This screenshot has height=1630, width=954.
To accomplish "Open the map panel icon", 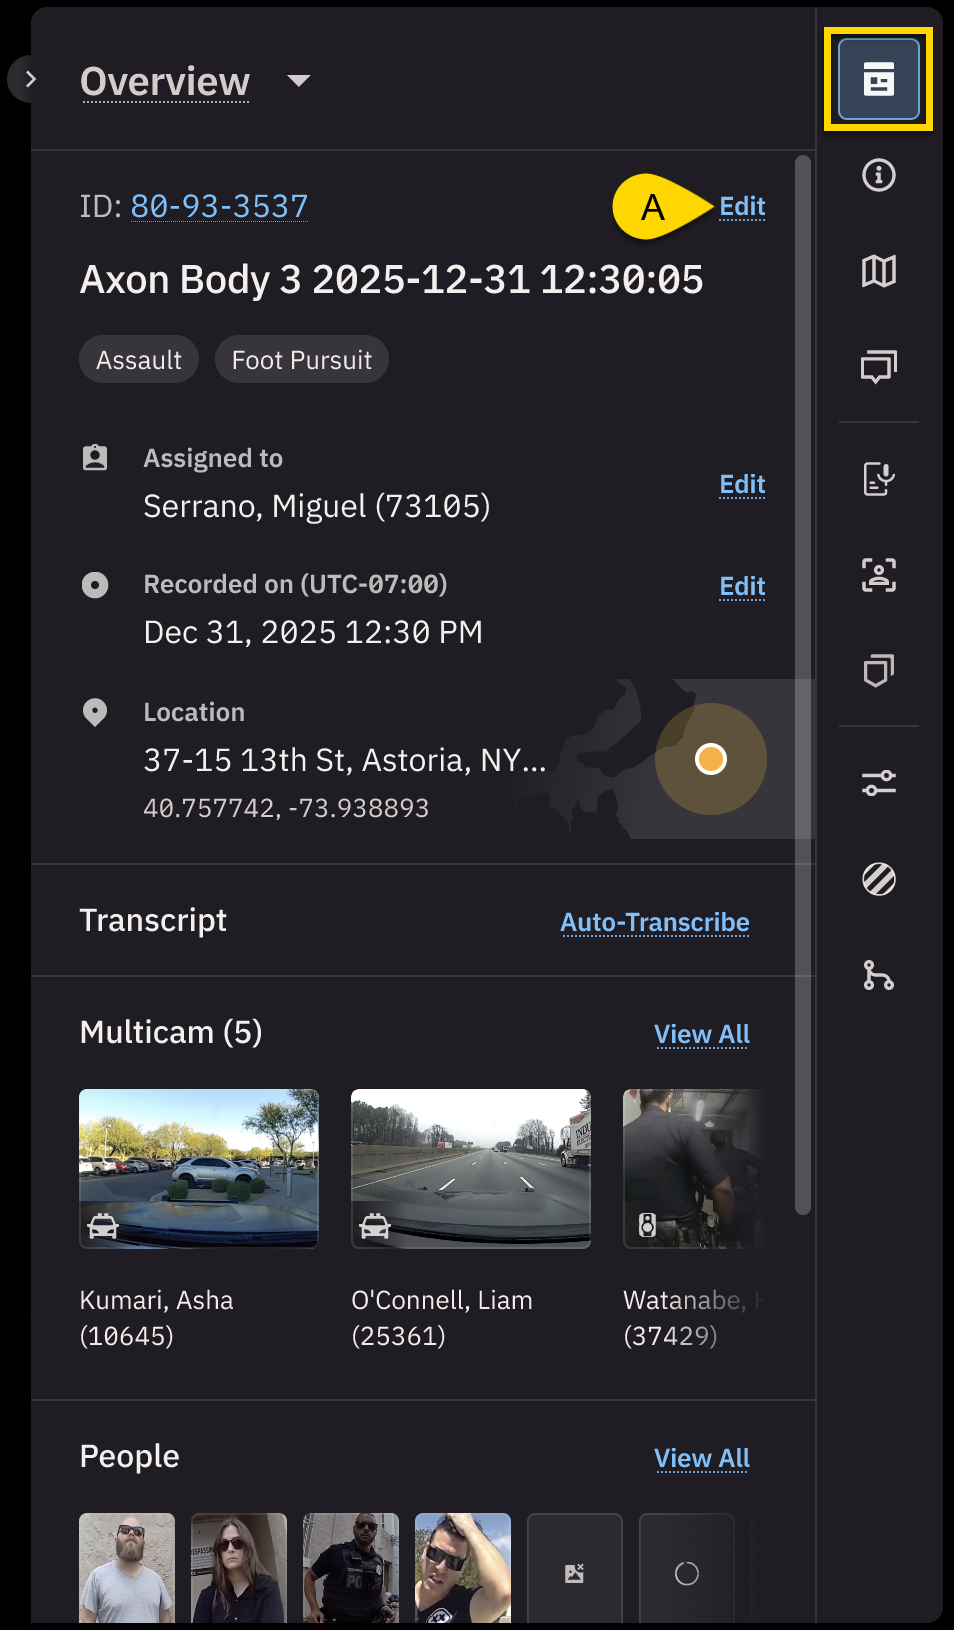I will [878, 271].
